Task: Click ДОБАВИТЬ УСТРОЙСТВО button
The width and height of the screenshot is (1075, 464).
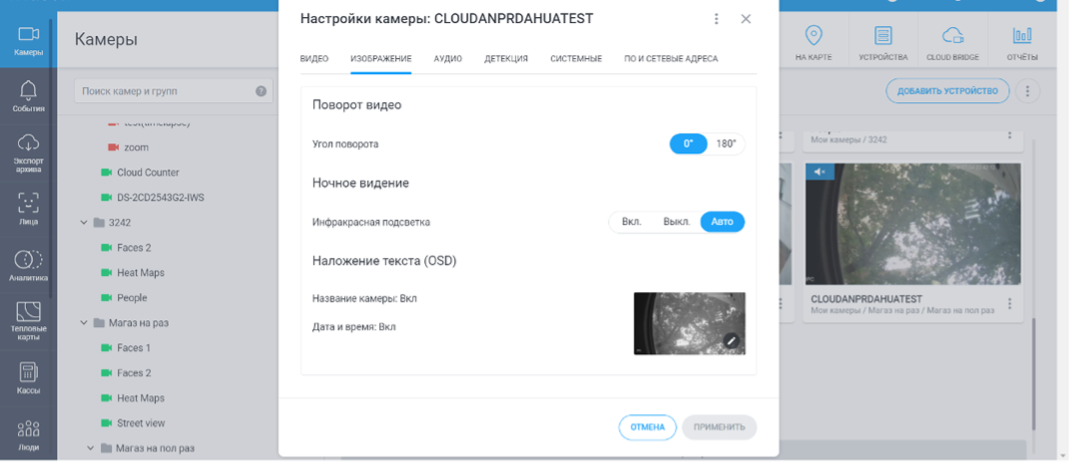Action: click(948, 91)
